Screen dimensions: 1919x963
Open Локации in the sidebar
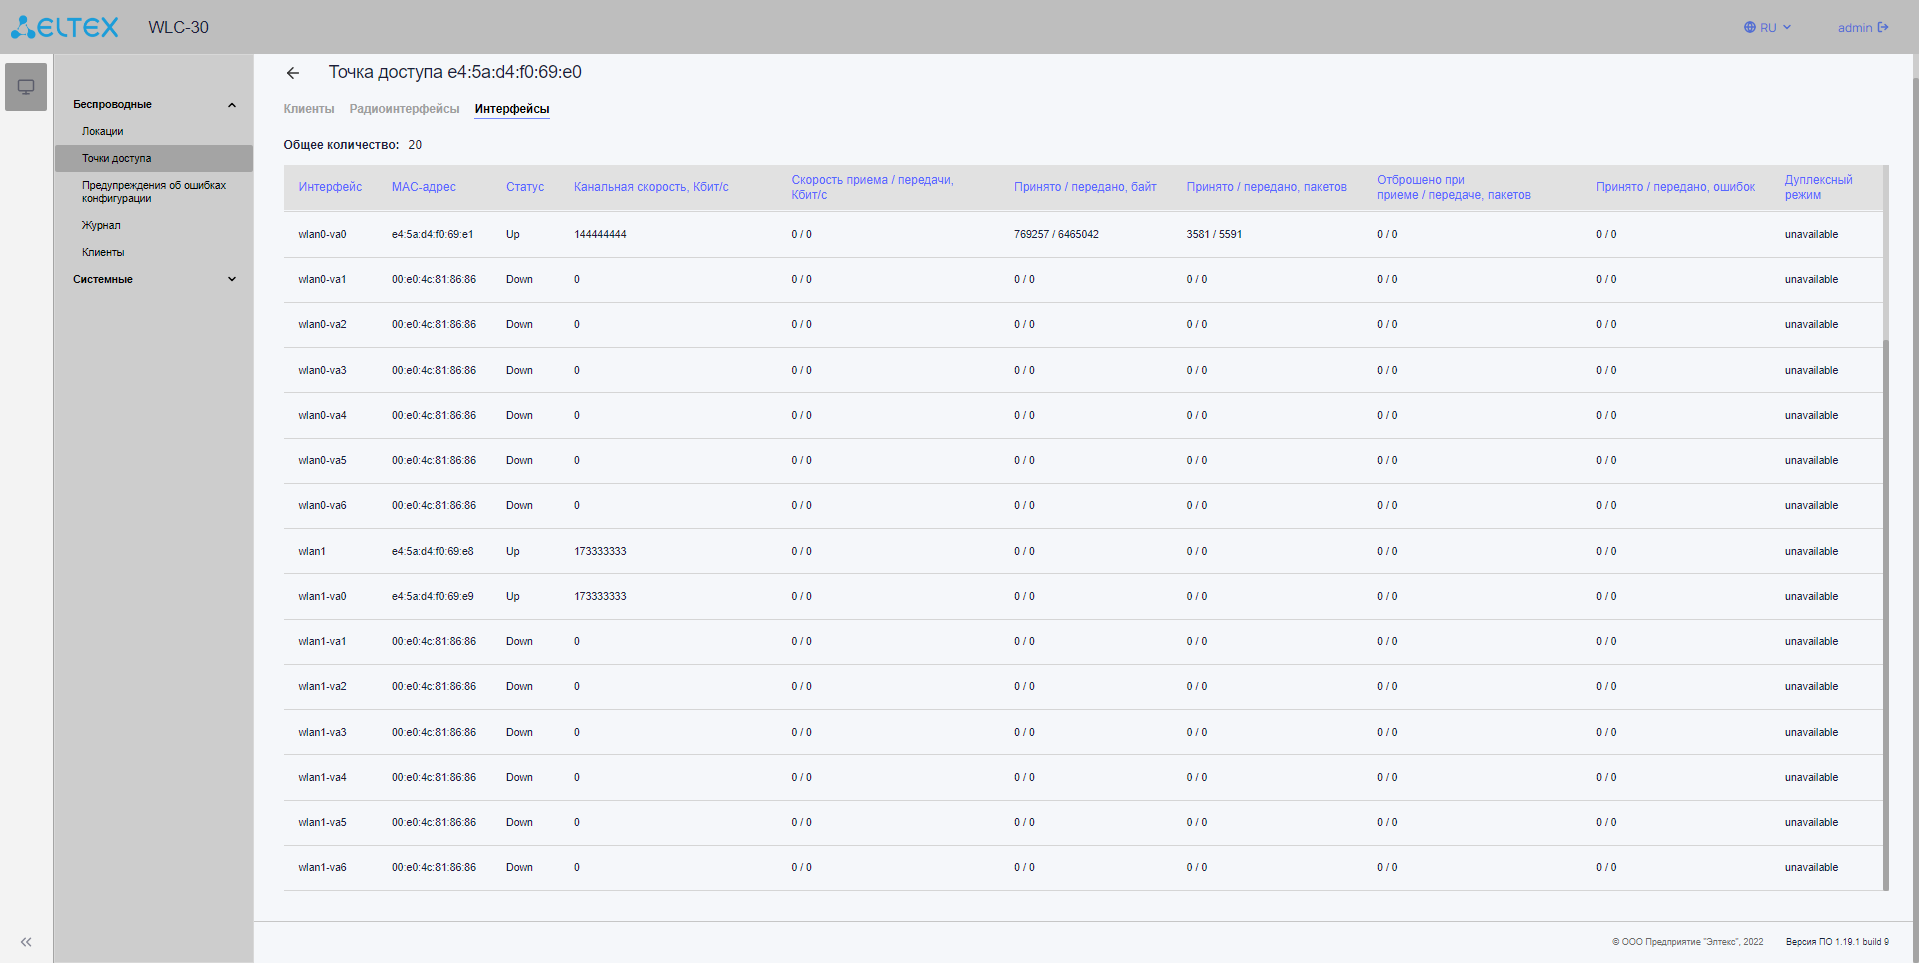(x=103, y=132)
